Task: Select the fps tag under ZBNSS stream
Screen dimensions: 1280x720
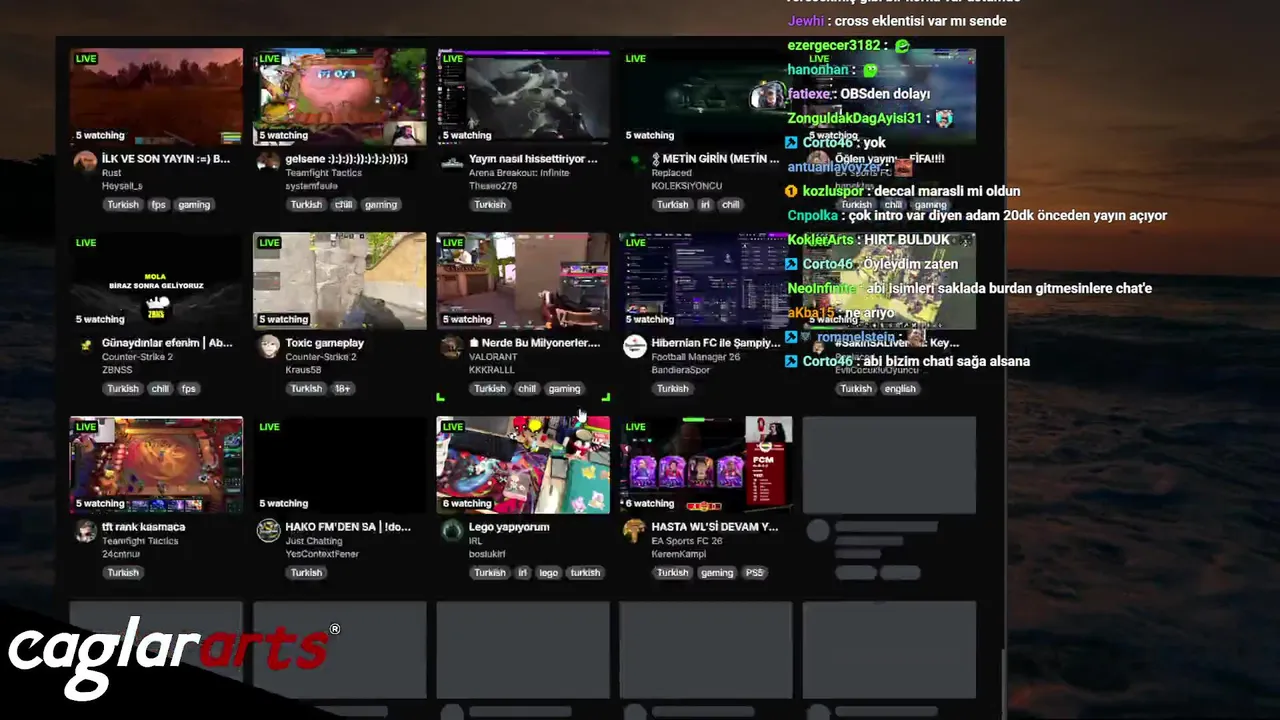Action: (x=189, y=389)
